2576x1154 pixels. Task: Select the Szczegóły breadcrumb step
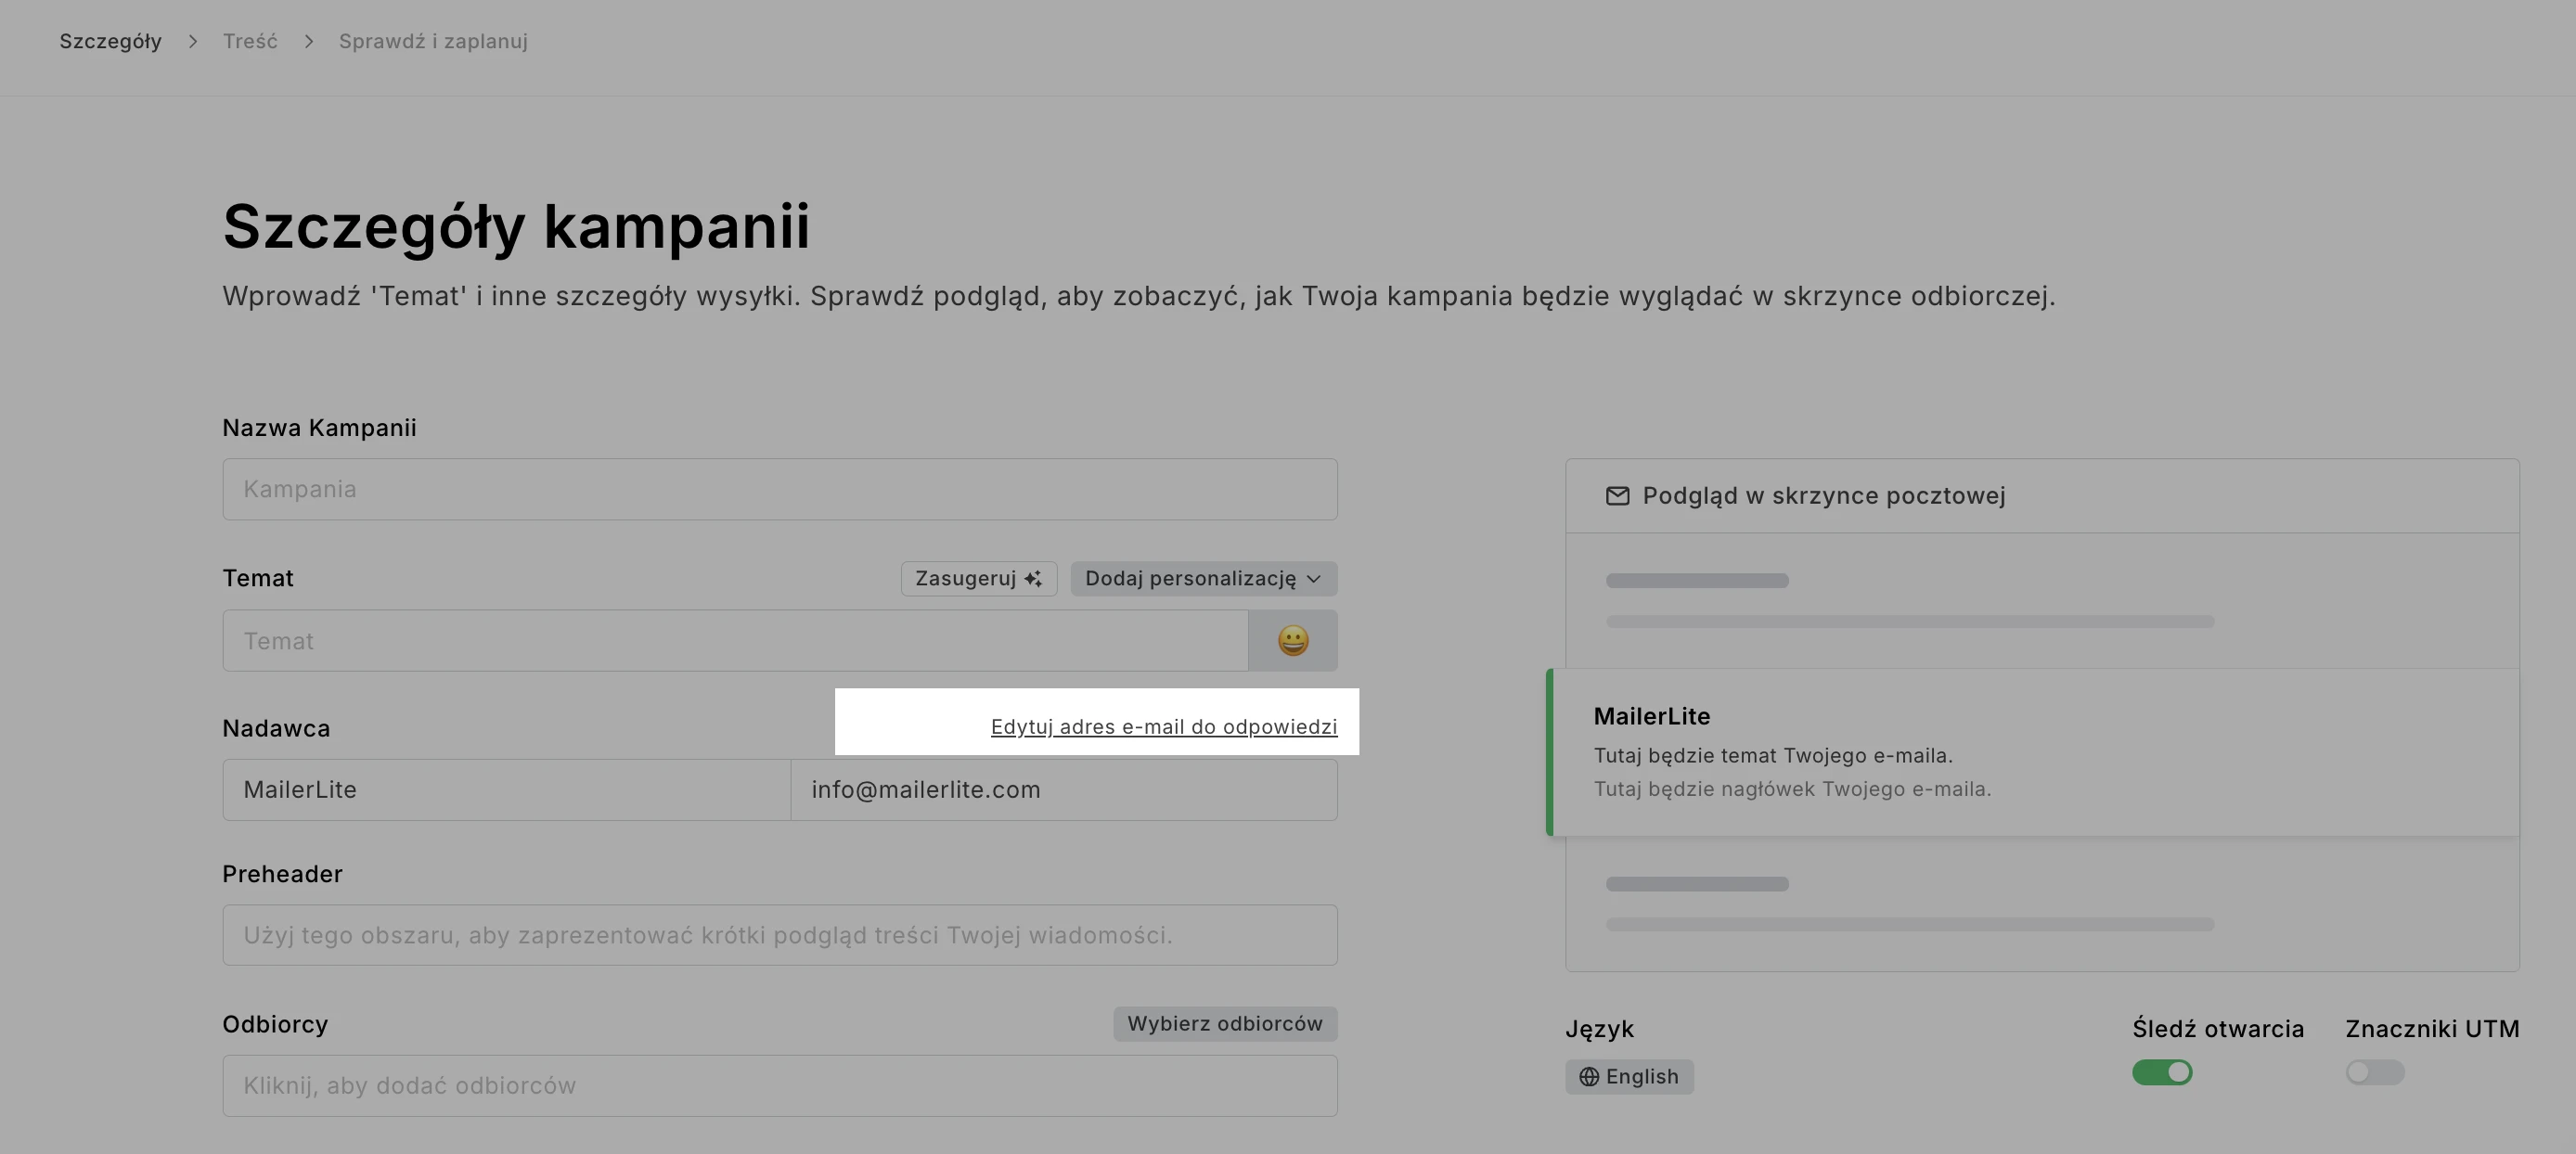(x=110, y=41)
